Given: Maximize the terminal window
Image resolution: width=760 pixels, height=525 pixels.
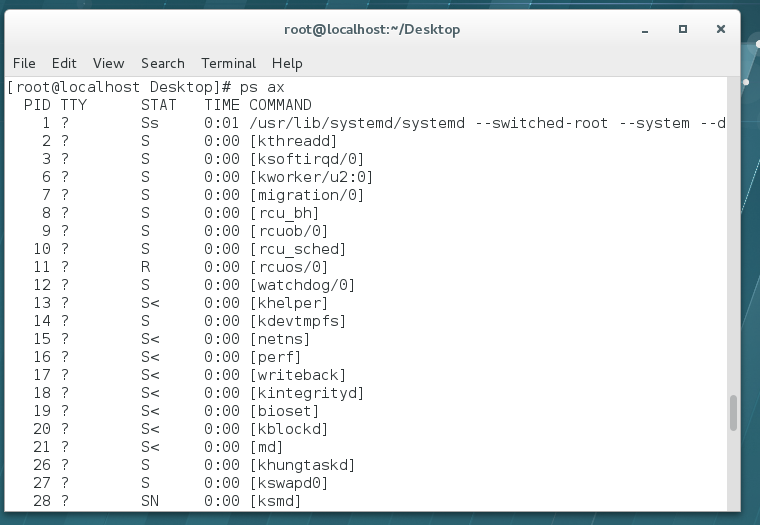Looking at the screenshot, I should pyautogui.click(x=682, y=30).
